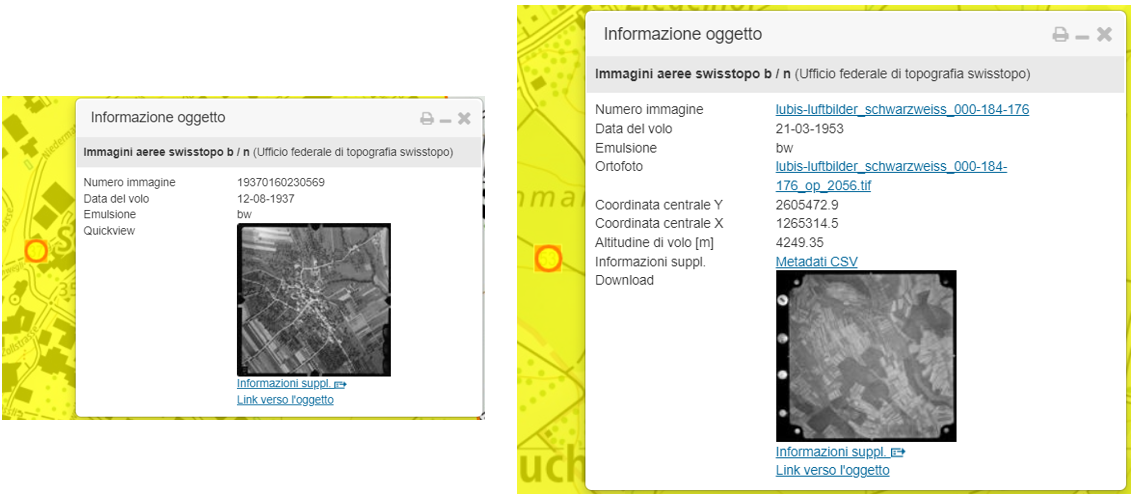
Task: Click the Download label in 1953 popup
Action: click(624, 280)
